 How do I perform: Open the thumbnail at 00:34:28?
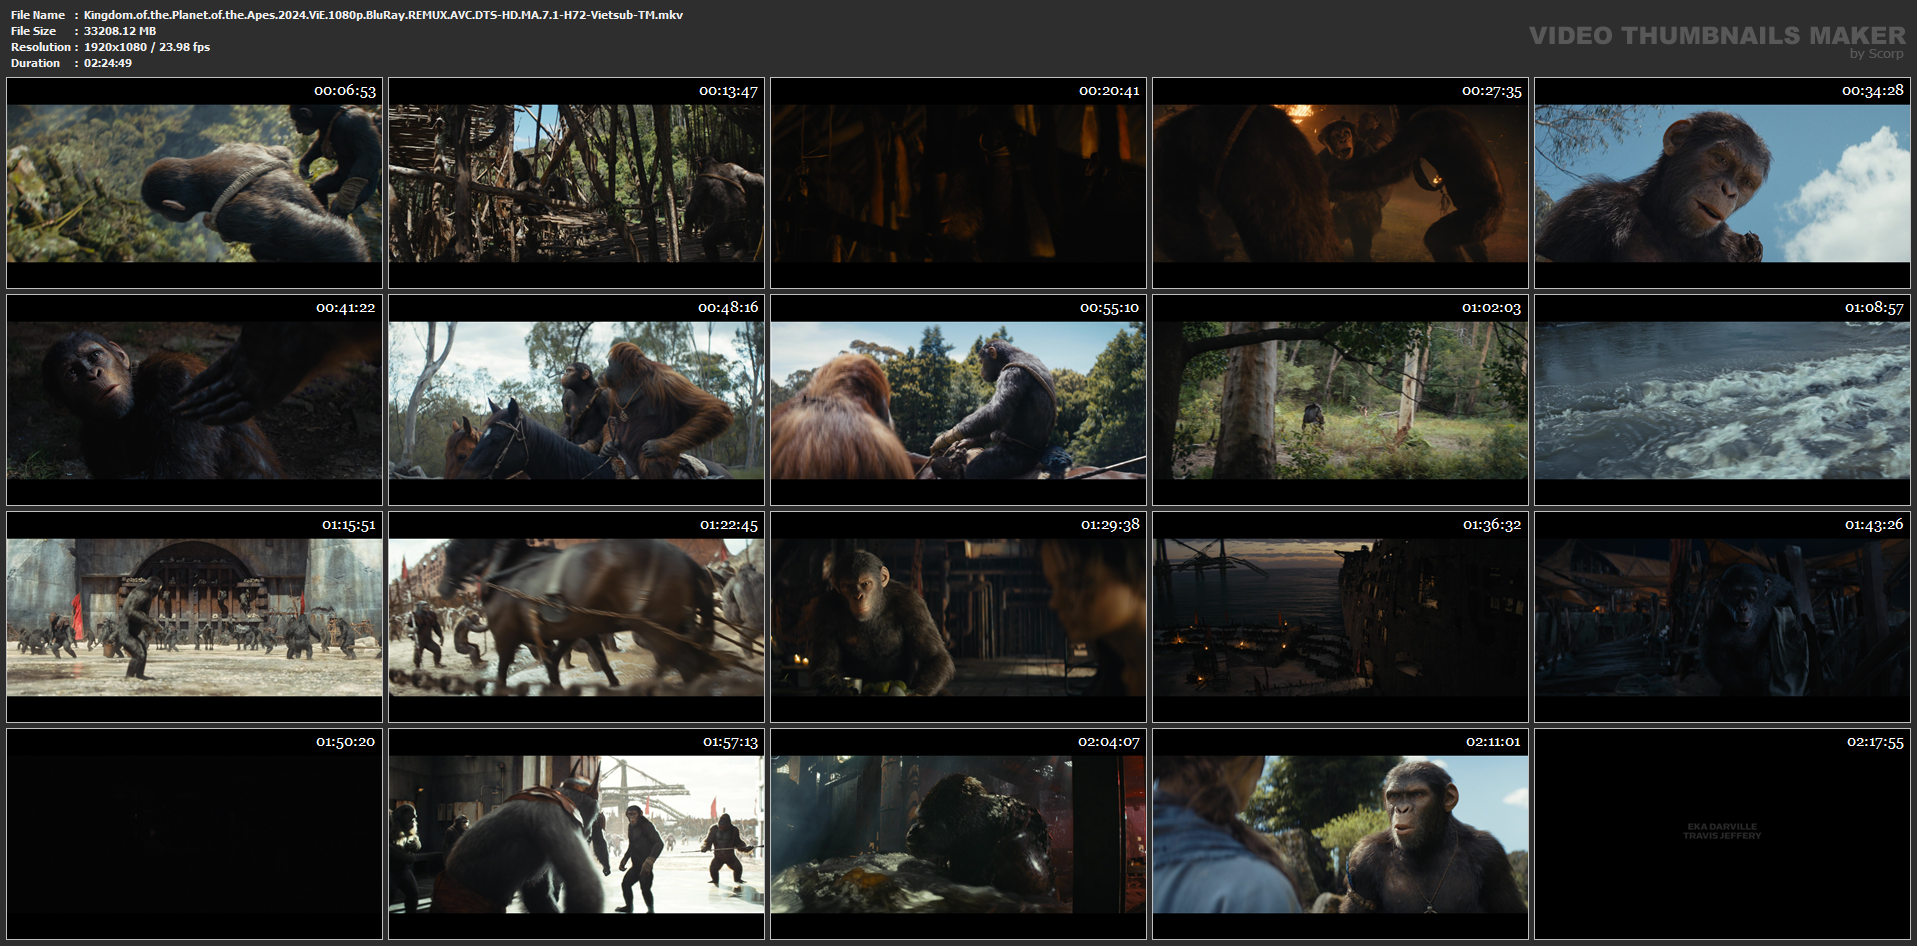[1722, 183]
